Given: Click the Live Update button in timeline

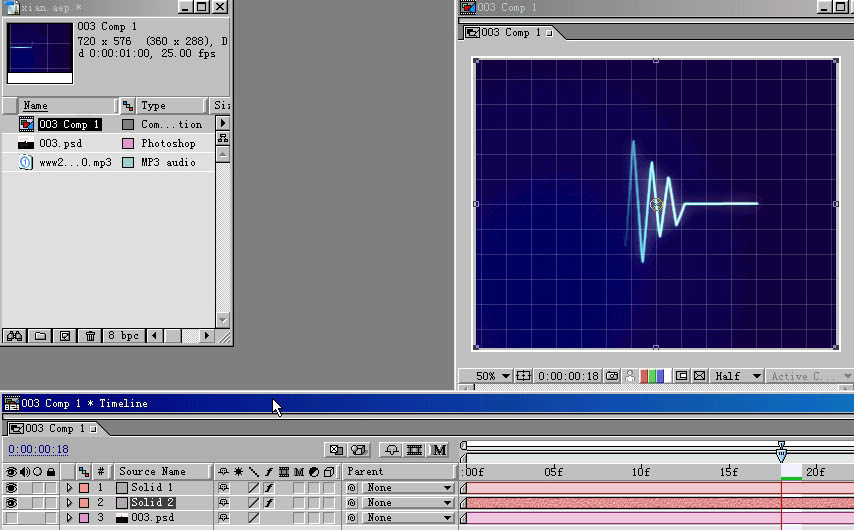Looking at the screenshot, I should tap(337, 450).
